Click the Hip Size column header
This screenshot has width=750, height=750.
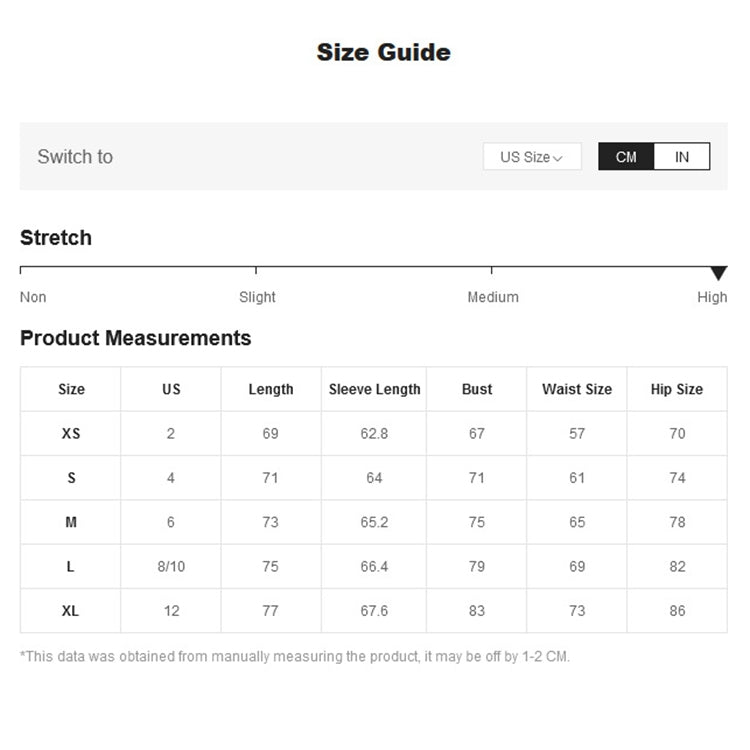tap(677, 389)
